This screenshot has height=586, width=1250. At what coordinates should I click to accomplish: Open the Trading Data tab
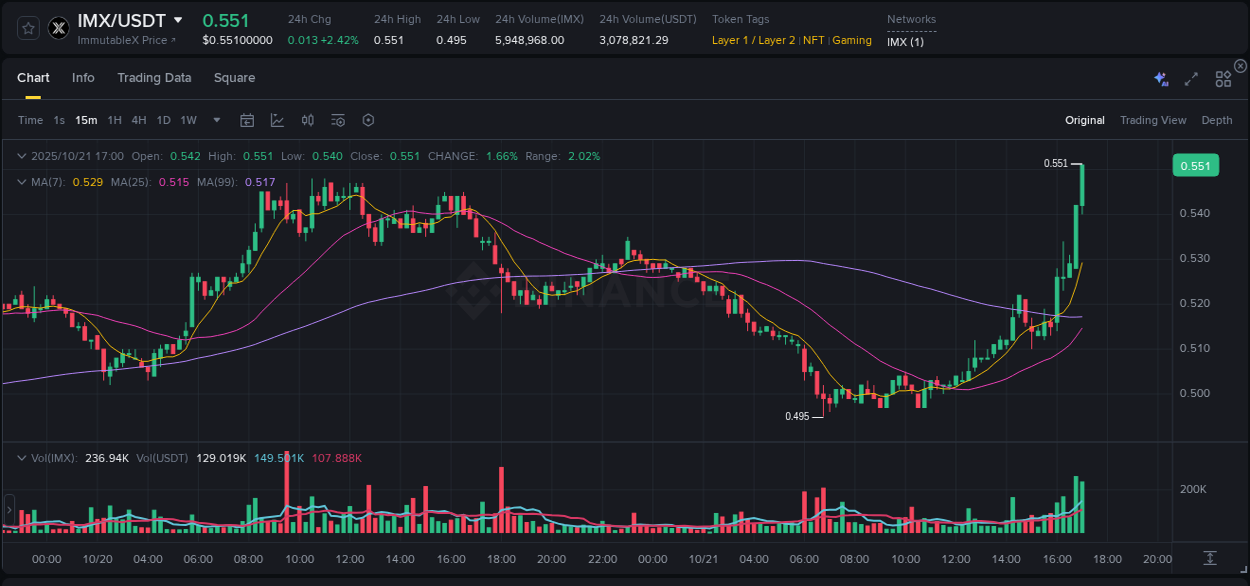click(x=154, y=77)
